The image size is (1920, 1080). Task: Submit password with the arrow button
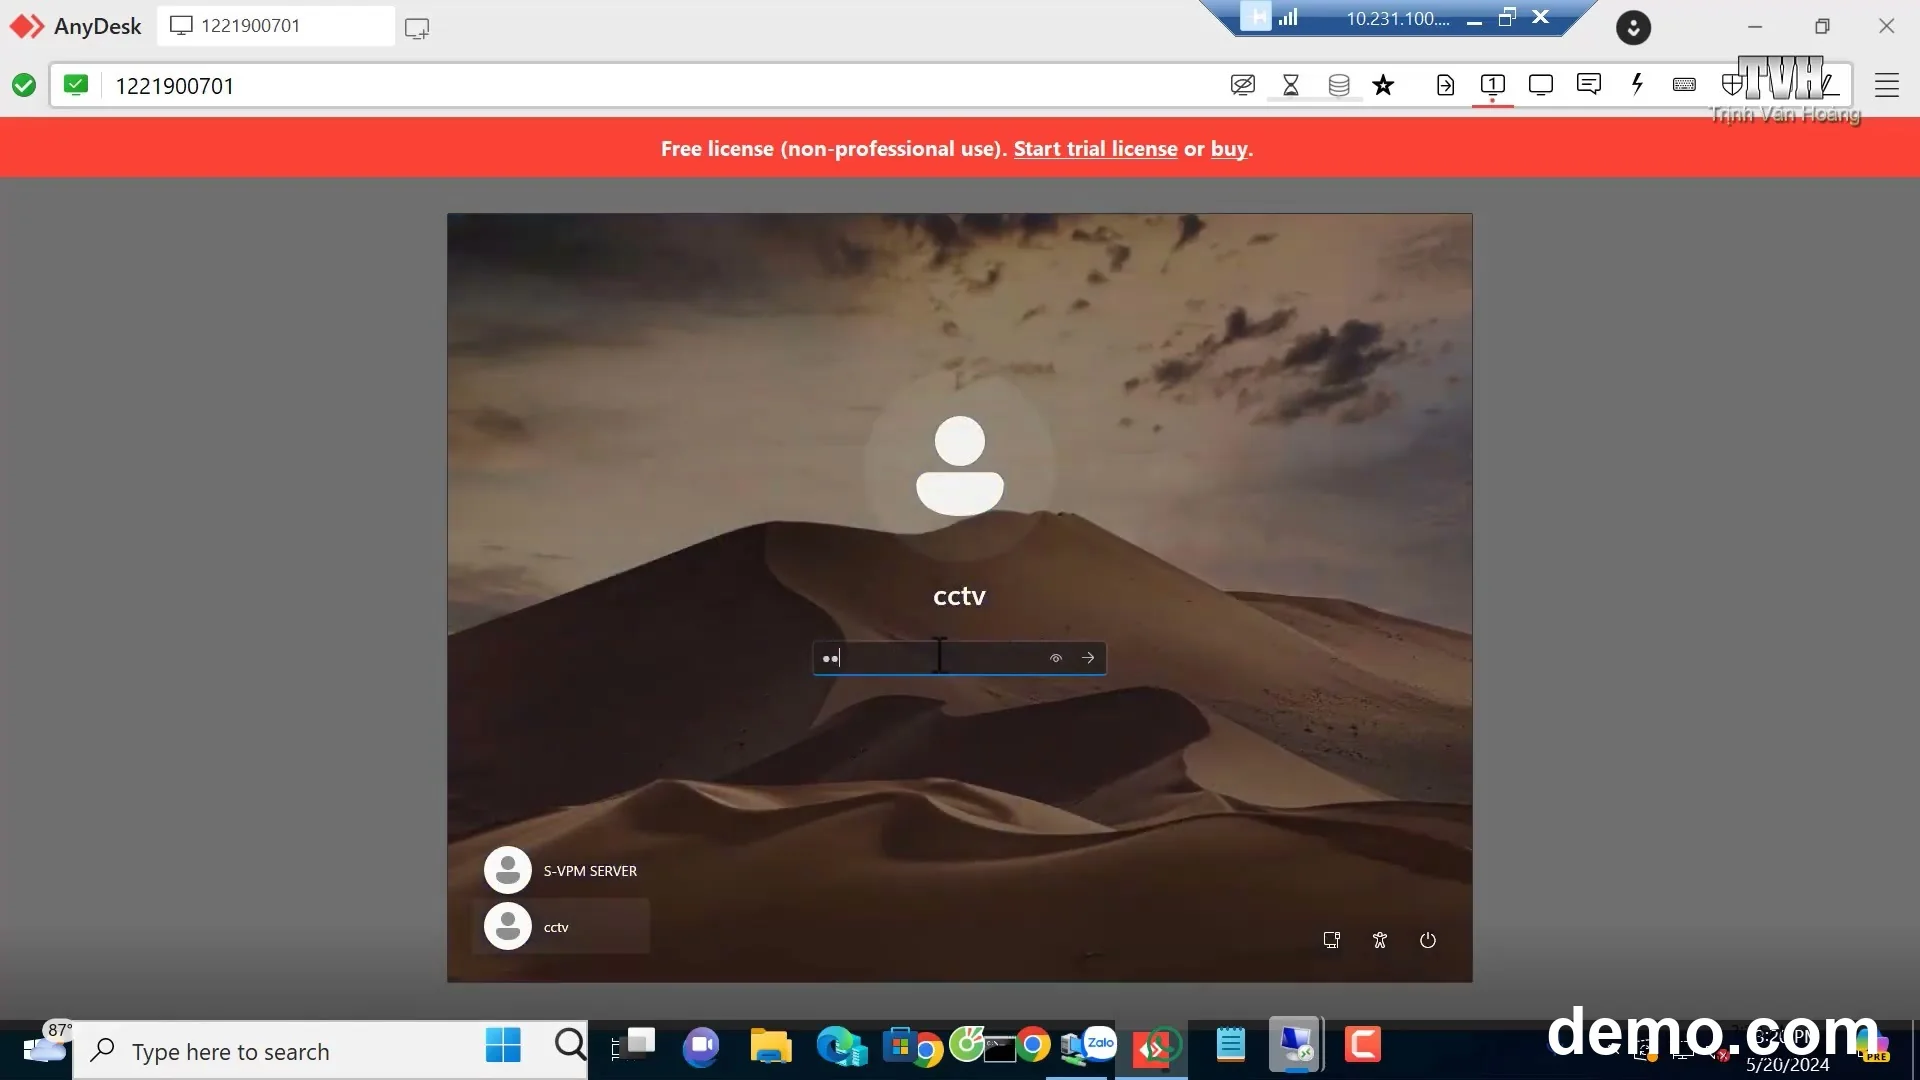[1088, 658]
